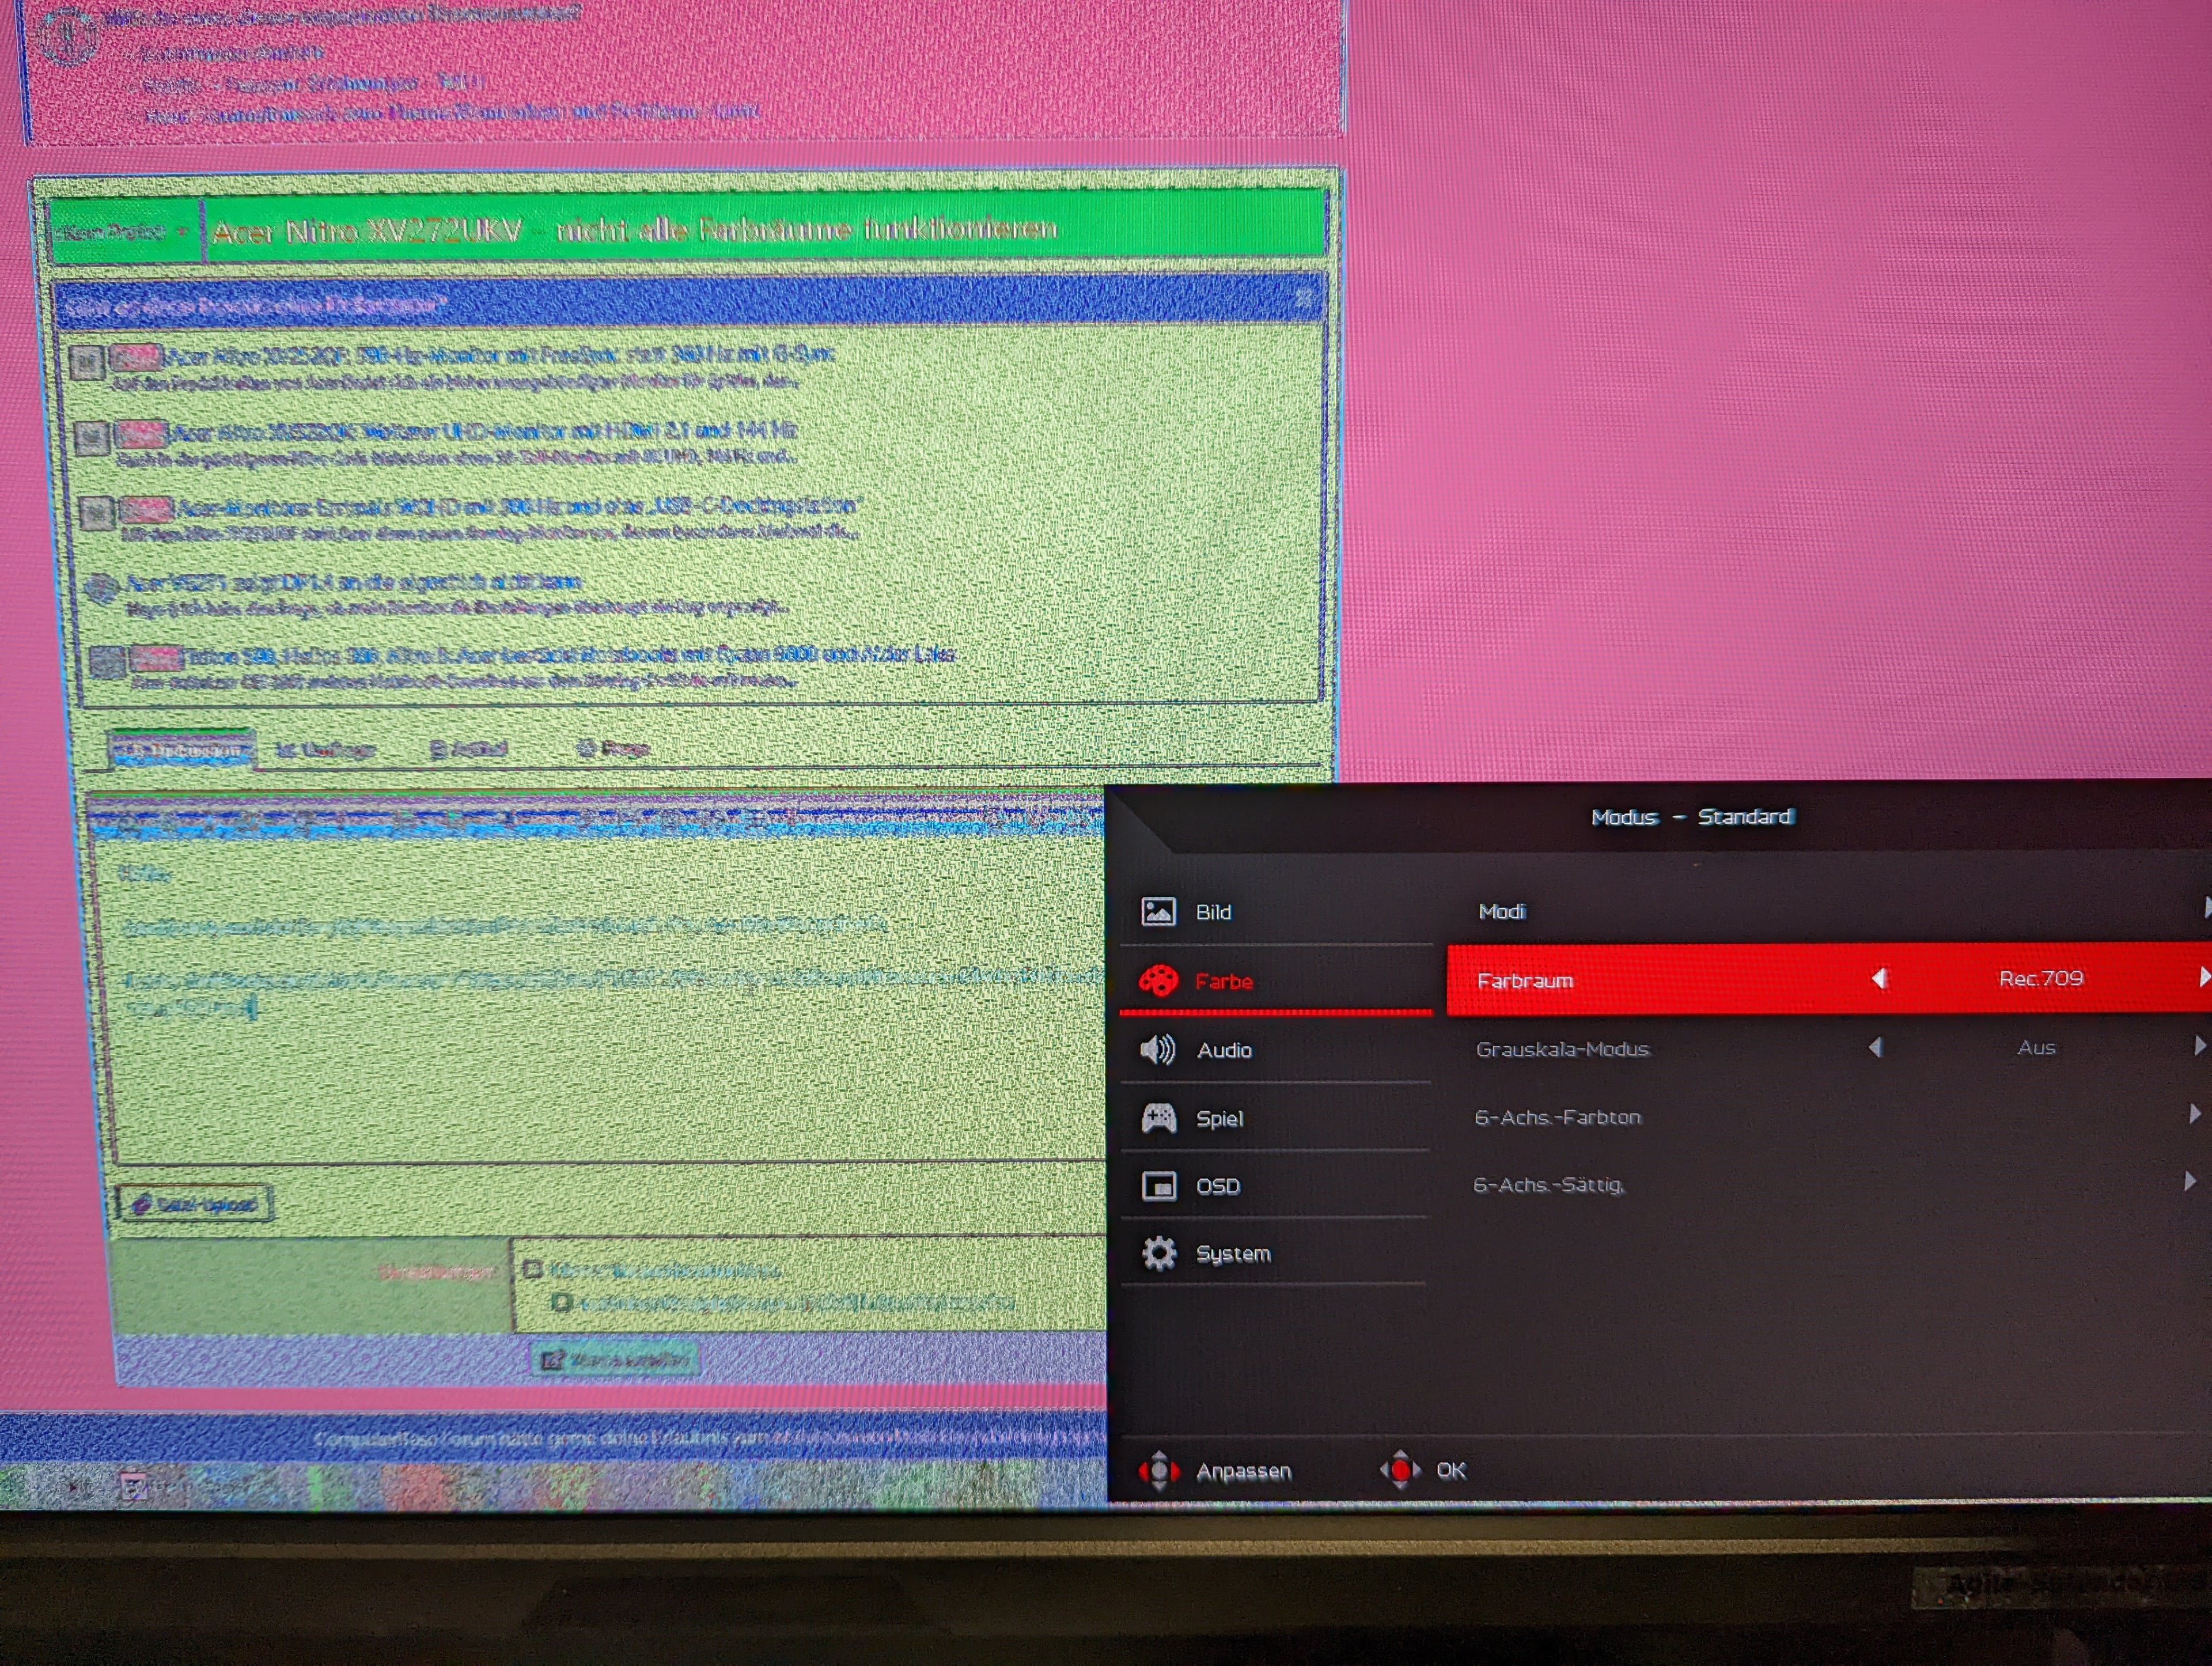Screen dimensions: 2212x1666
Task: Select the Modi menu entry
Action: pyautogui.click(x=1502, y=911)
